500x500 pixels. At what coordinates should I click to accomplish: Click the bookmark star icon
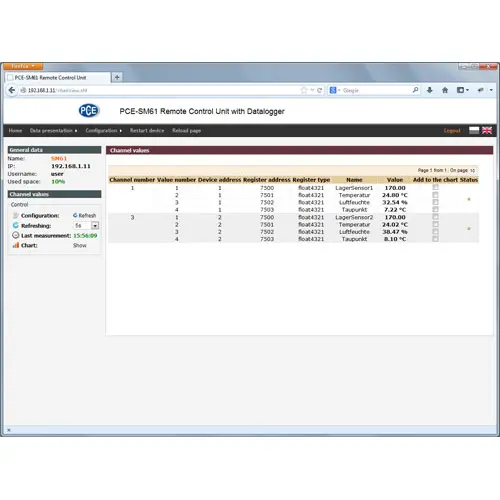pos(304,90)
